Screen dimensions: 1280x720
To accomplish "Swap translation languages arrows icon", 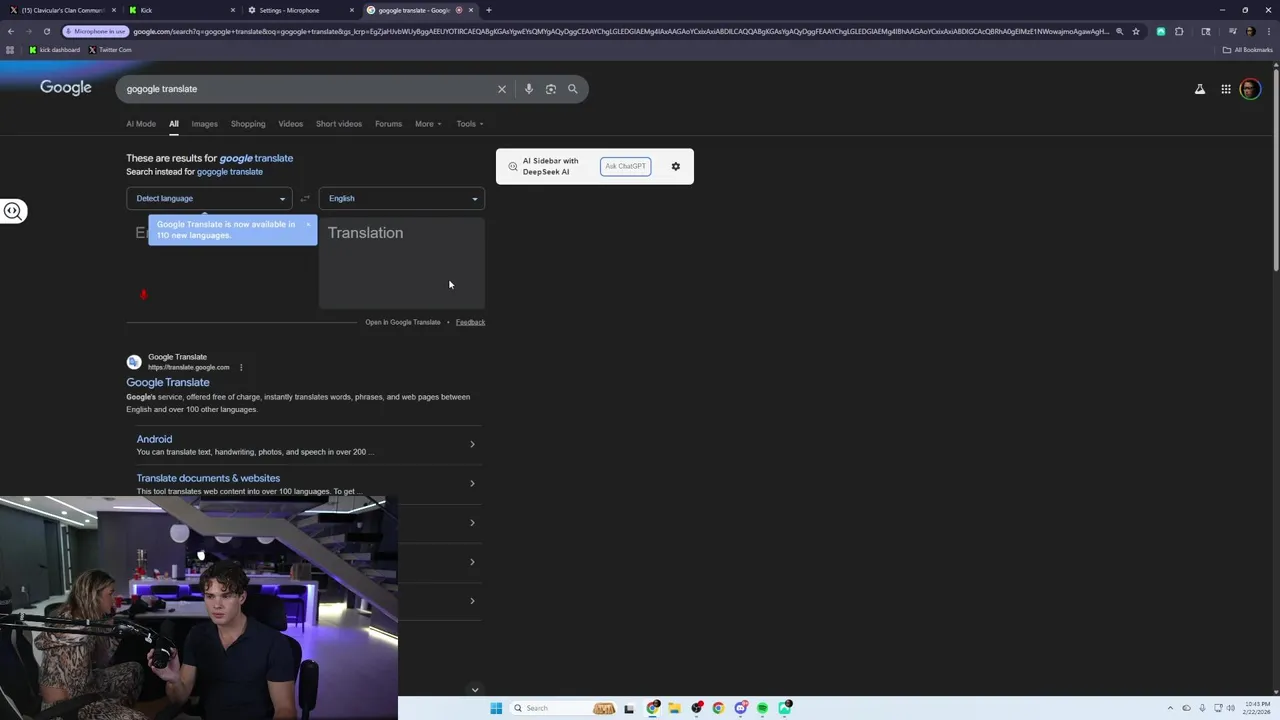I will [x=305, y=198].
